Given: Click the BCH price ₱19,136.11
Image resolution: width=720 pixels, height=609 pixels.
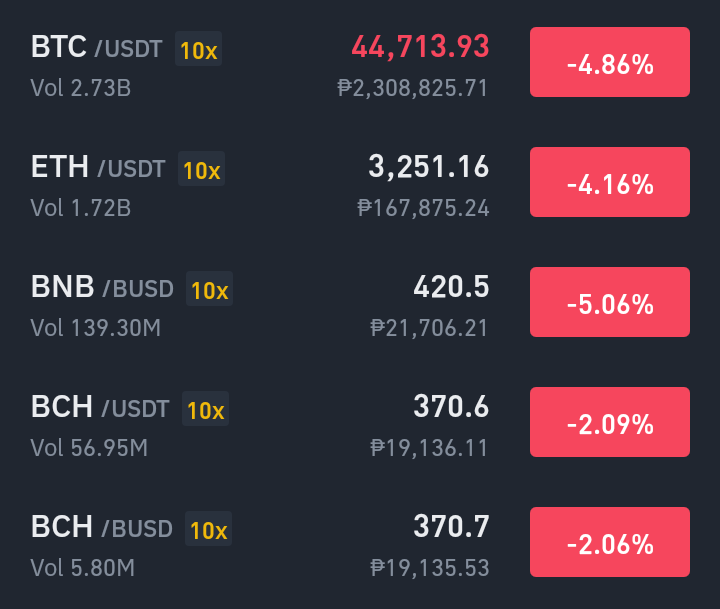Looking at the screenshot, I should (x=429, y=448).
